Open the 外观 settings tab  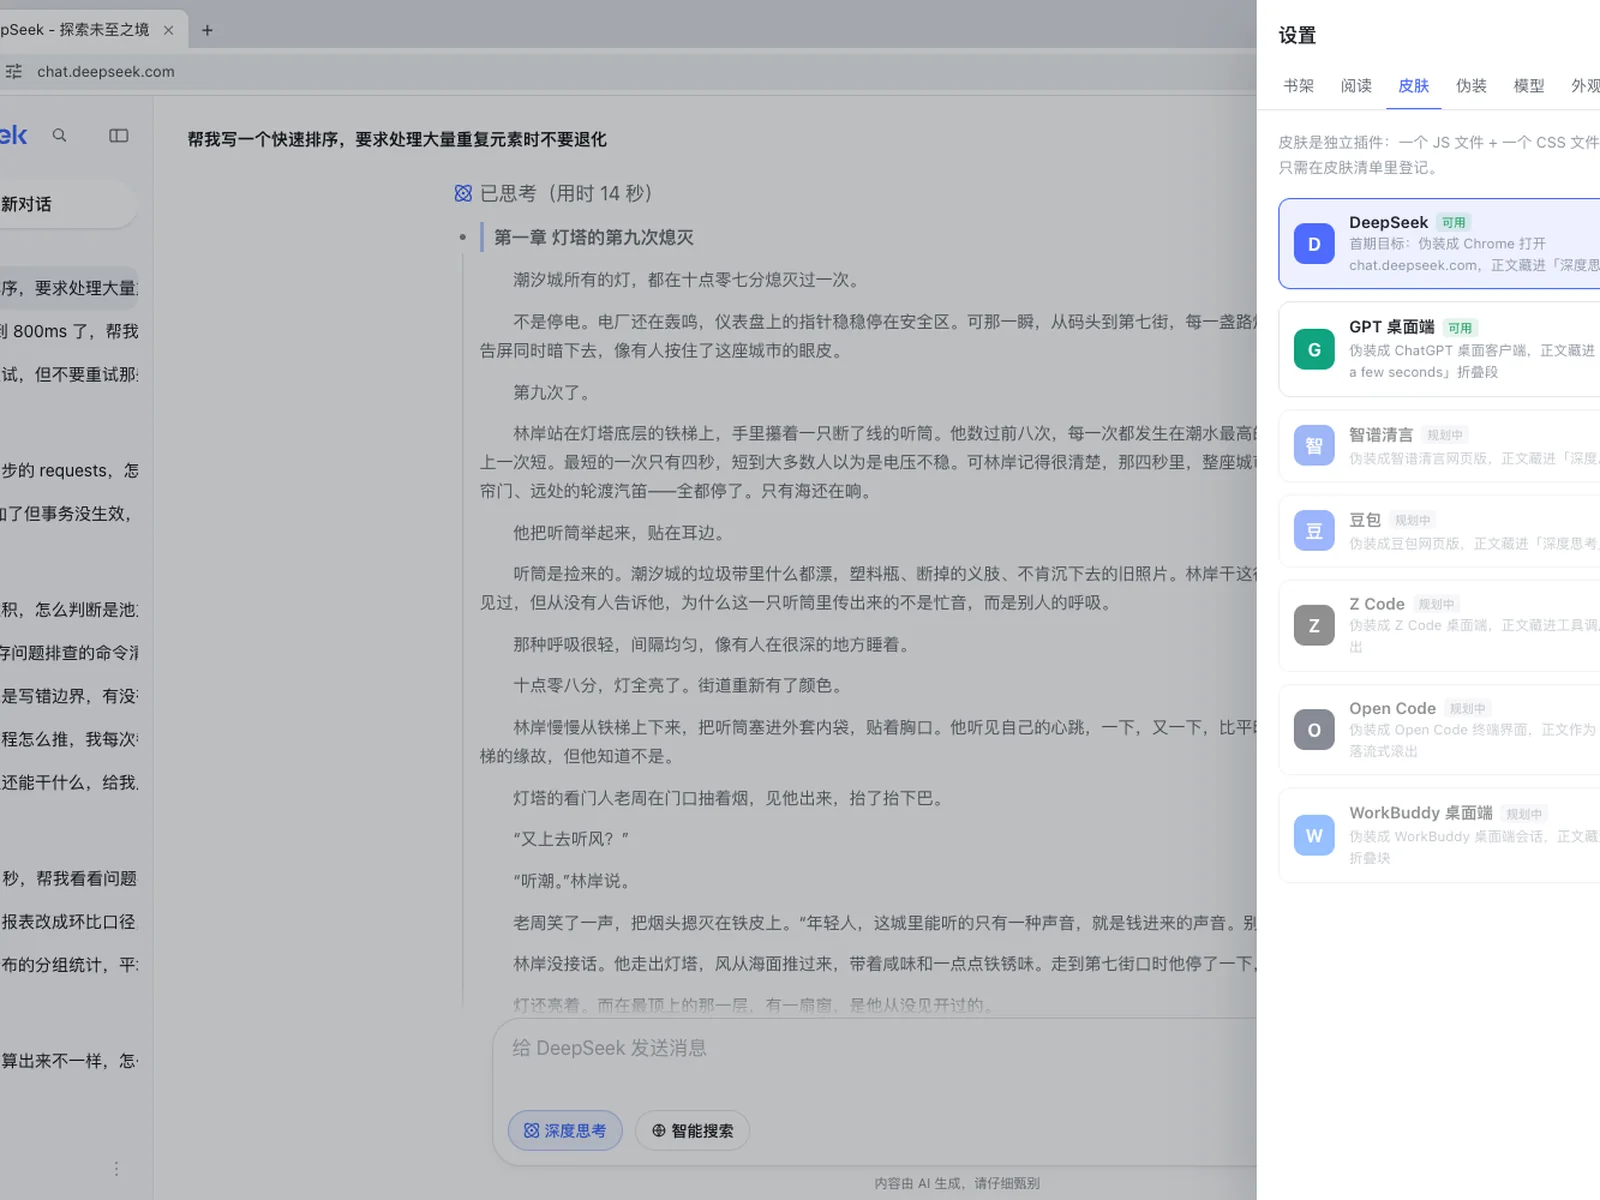[1585, 86]
